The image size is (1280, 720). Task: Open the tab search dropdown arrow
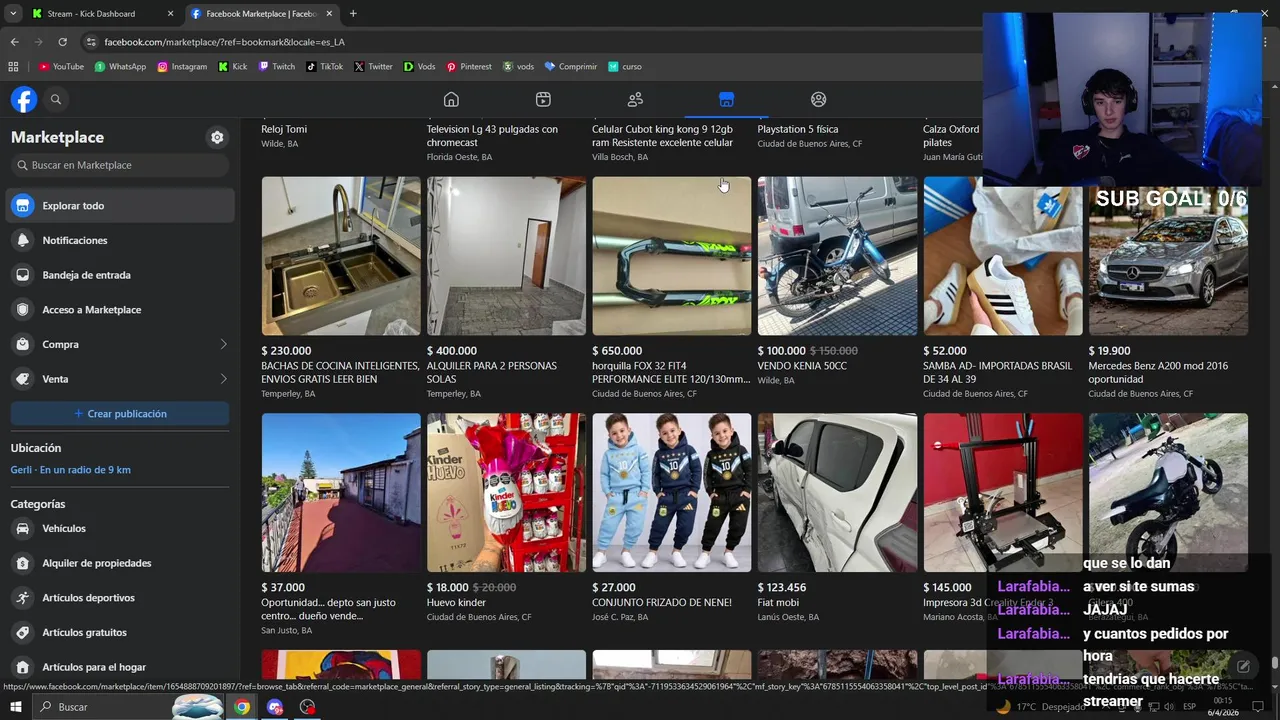click(x=13, y=14)
